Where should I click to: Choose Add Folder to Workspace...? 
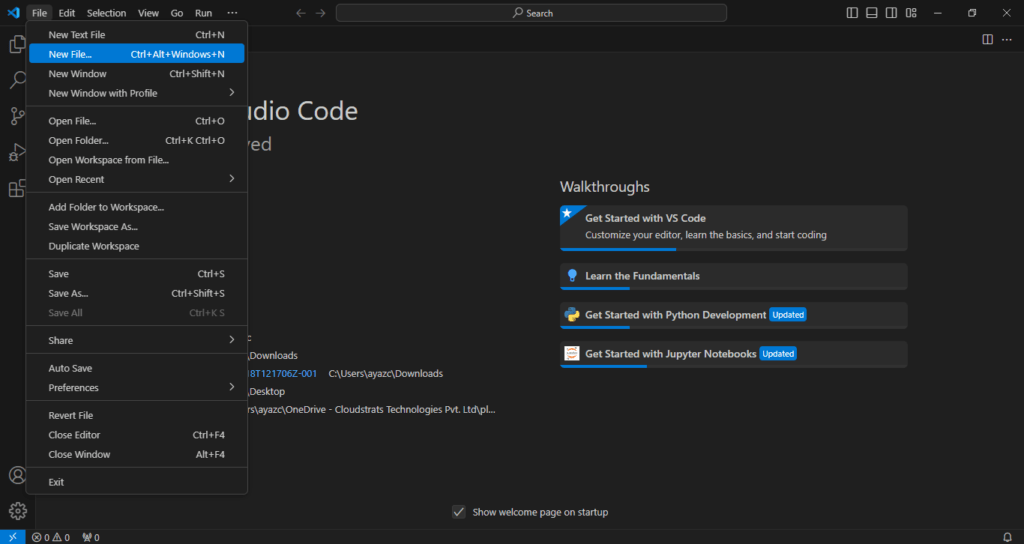tap(136, 208)
